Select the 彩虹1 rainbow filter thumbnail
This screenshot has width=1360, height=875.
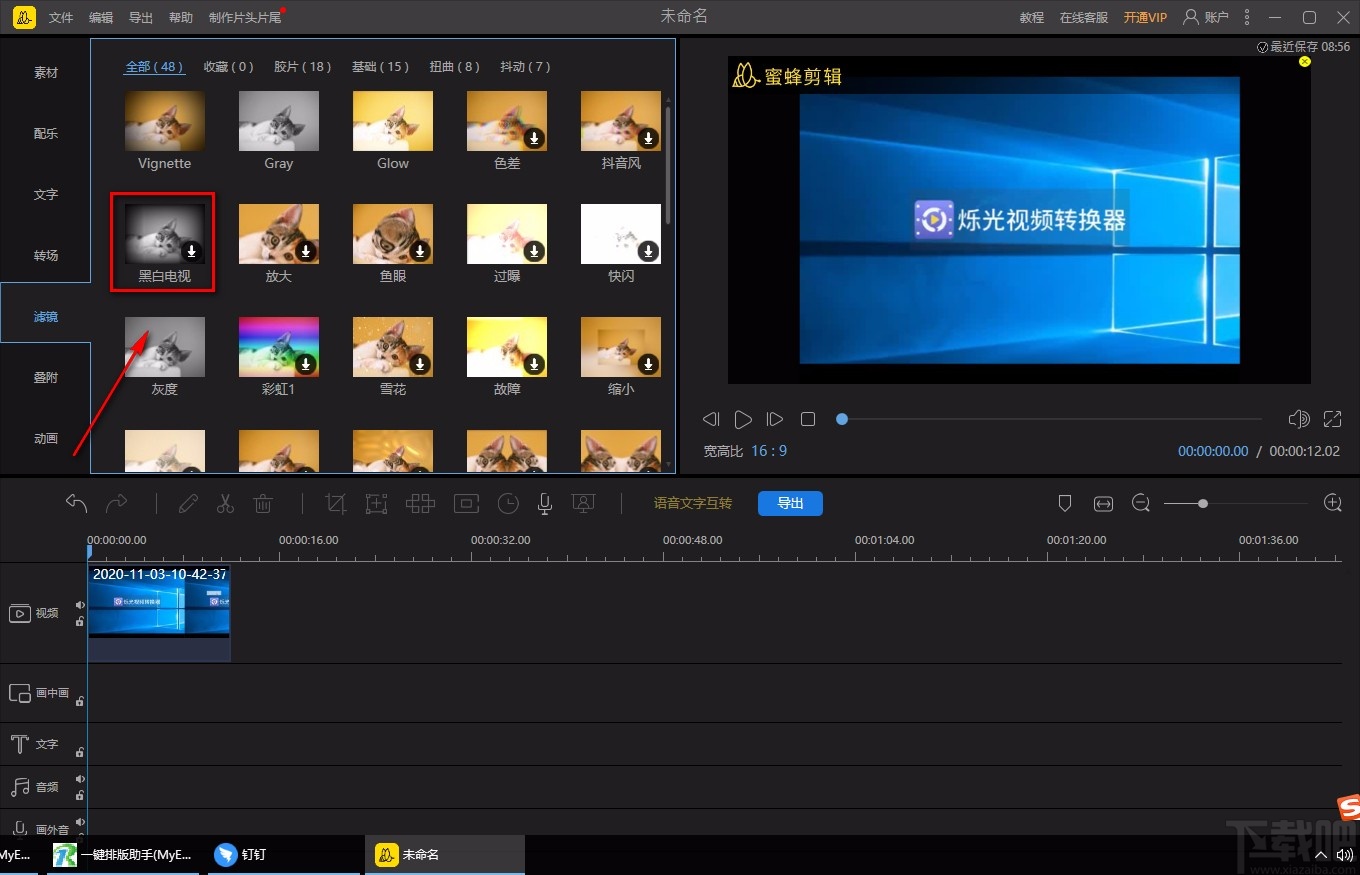click(x=279, y=347)
